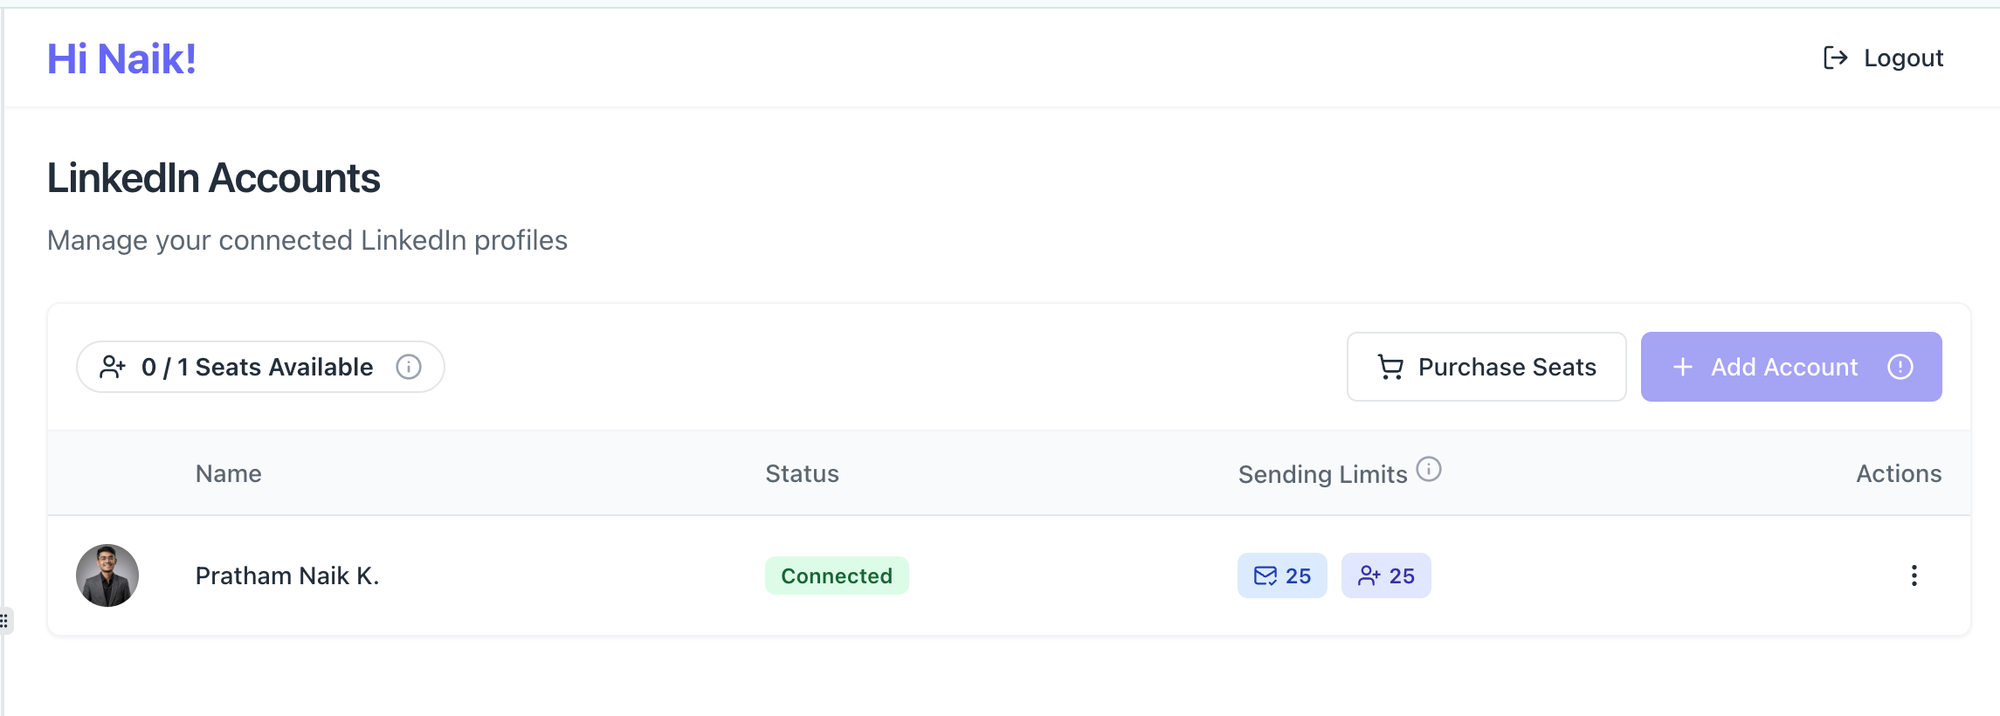Click the Status column header

[x=802, y=473]
